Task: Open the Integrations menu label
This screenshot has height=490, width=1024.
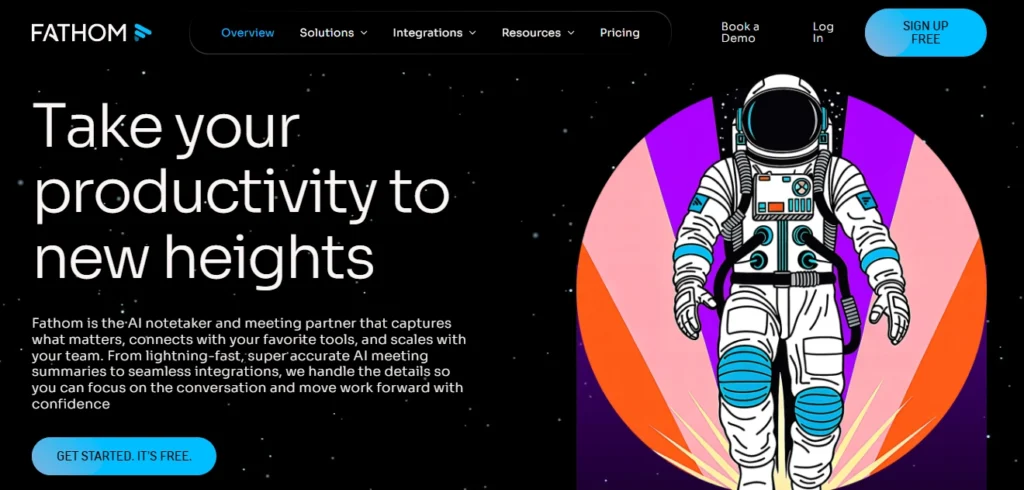Action: [427, 33]
